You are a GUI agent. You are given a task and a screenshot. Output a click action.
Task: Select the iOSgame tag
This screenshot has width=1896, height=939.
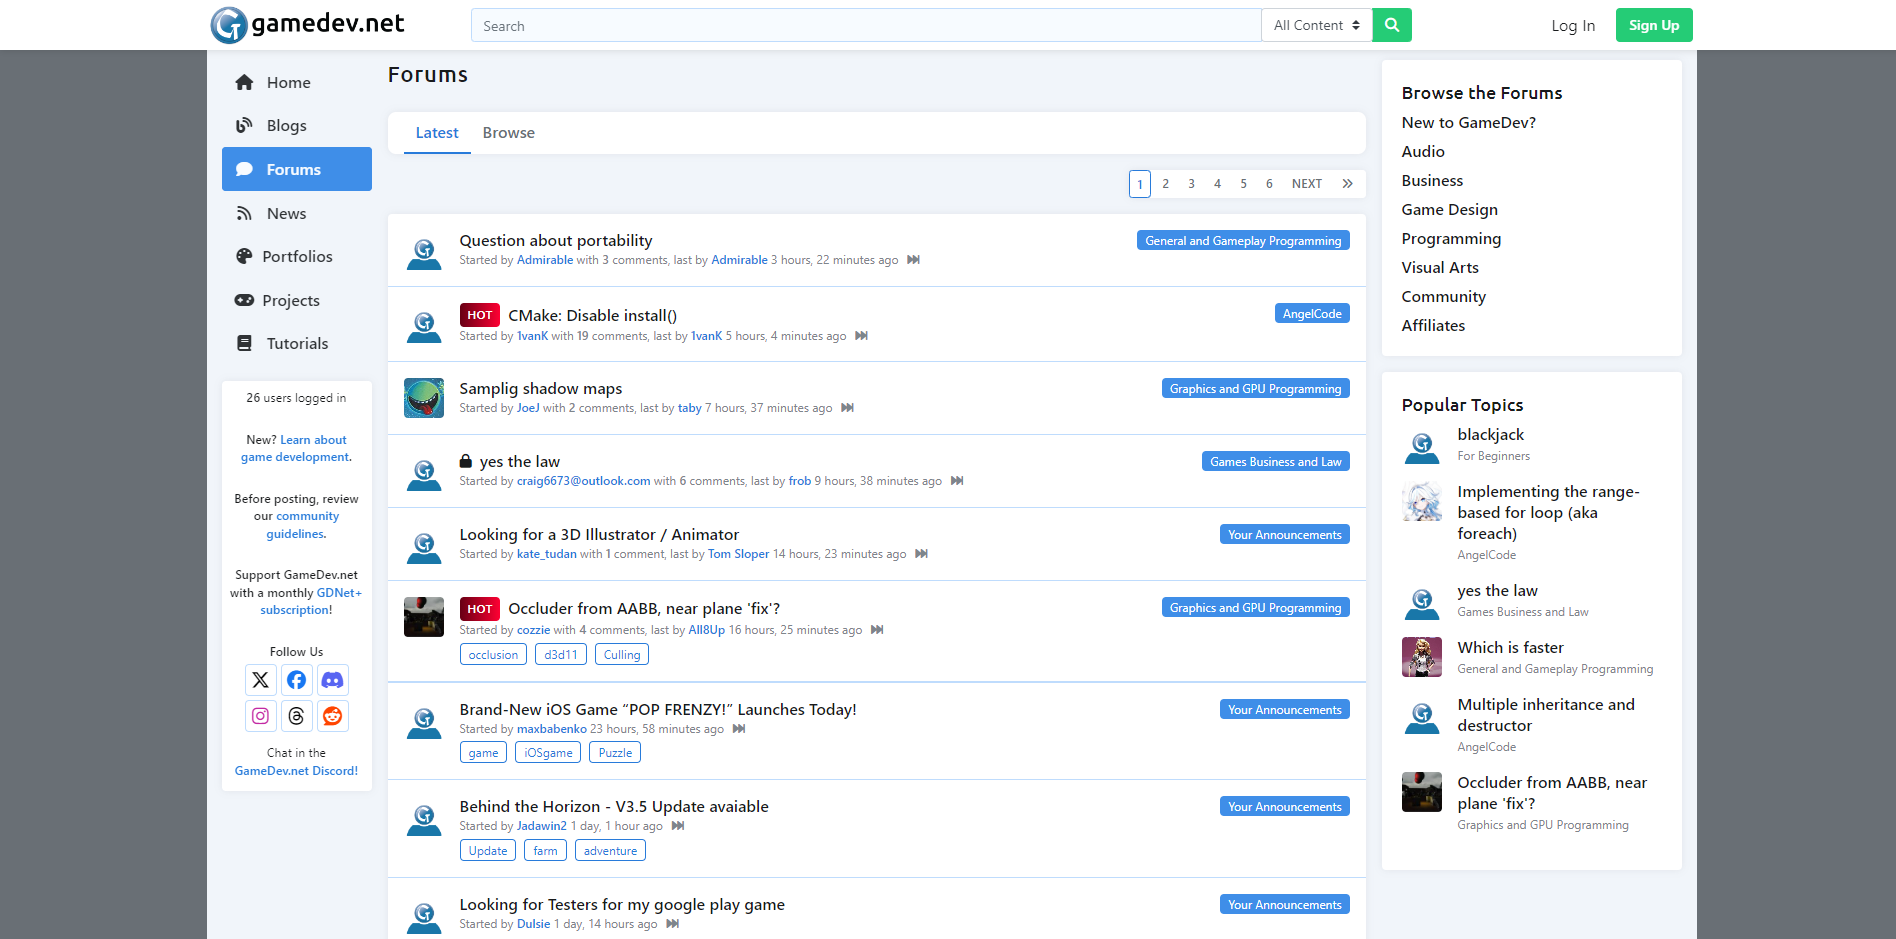548,753
